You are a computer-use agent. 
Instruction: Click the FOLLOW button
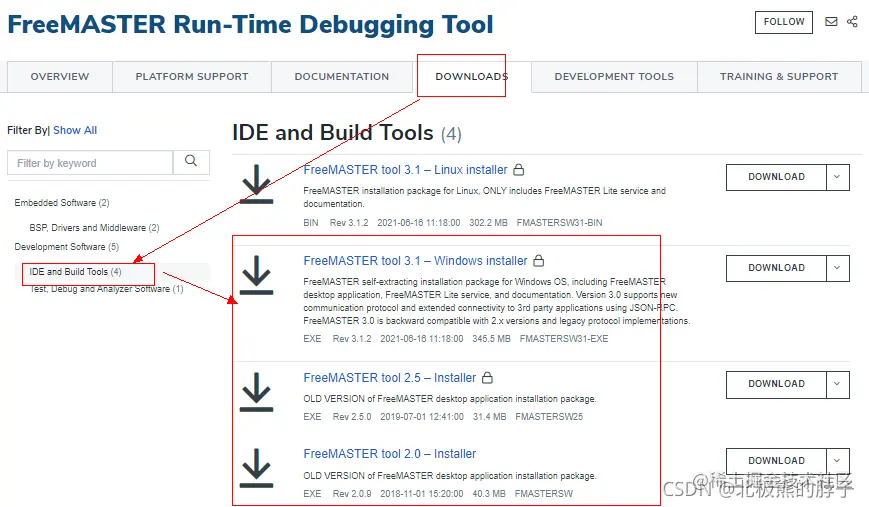(x=784, y=22)
